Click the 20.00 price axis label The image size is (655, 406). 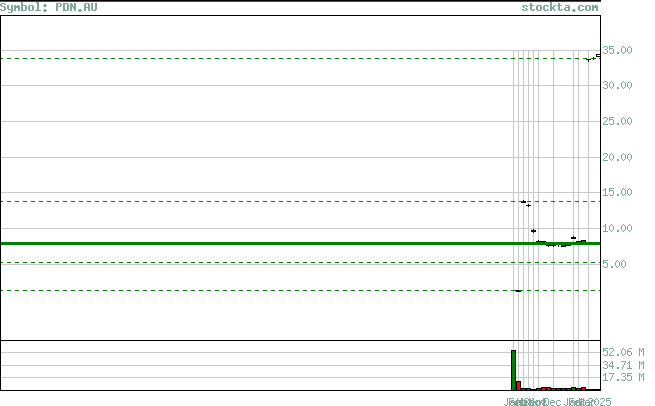tap(617, 157)
